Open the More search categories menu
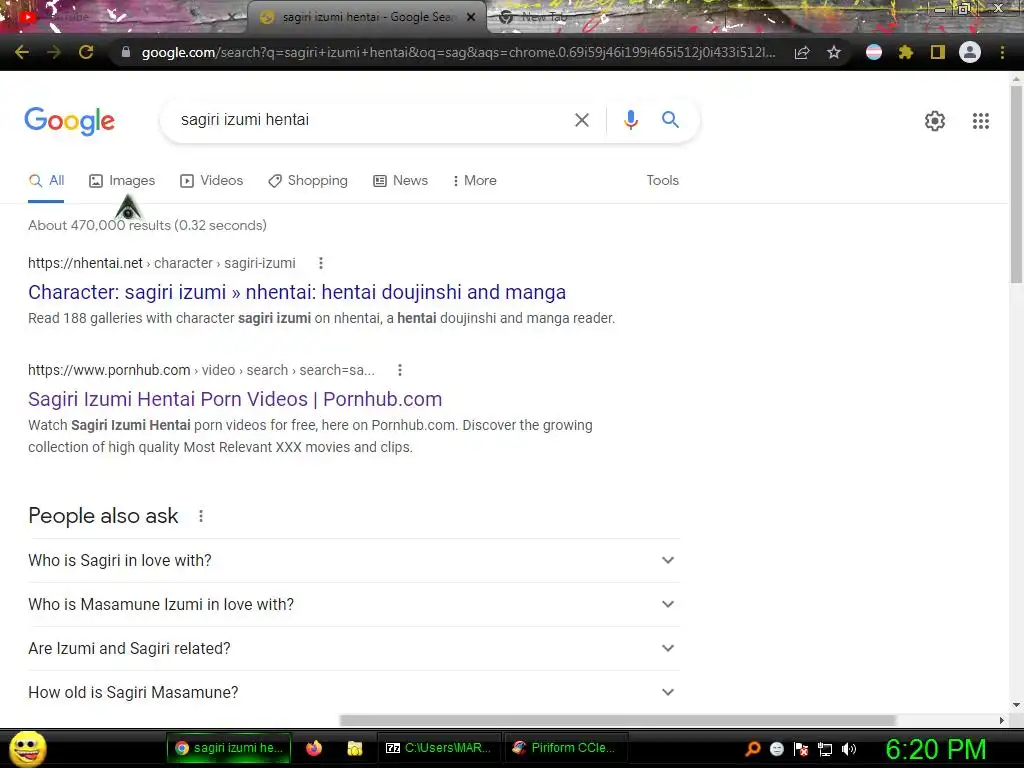 (x=475, y=181)
